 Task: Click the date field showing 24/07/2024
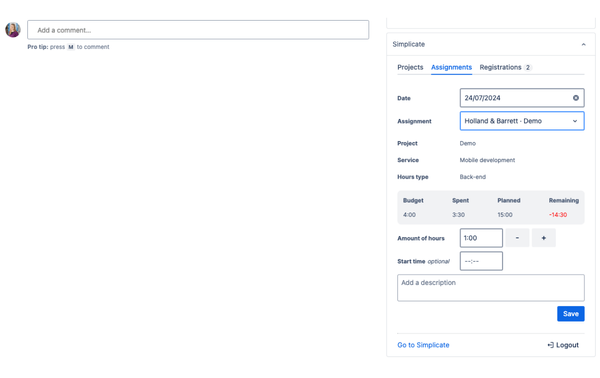point(522,98)
